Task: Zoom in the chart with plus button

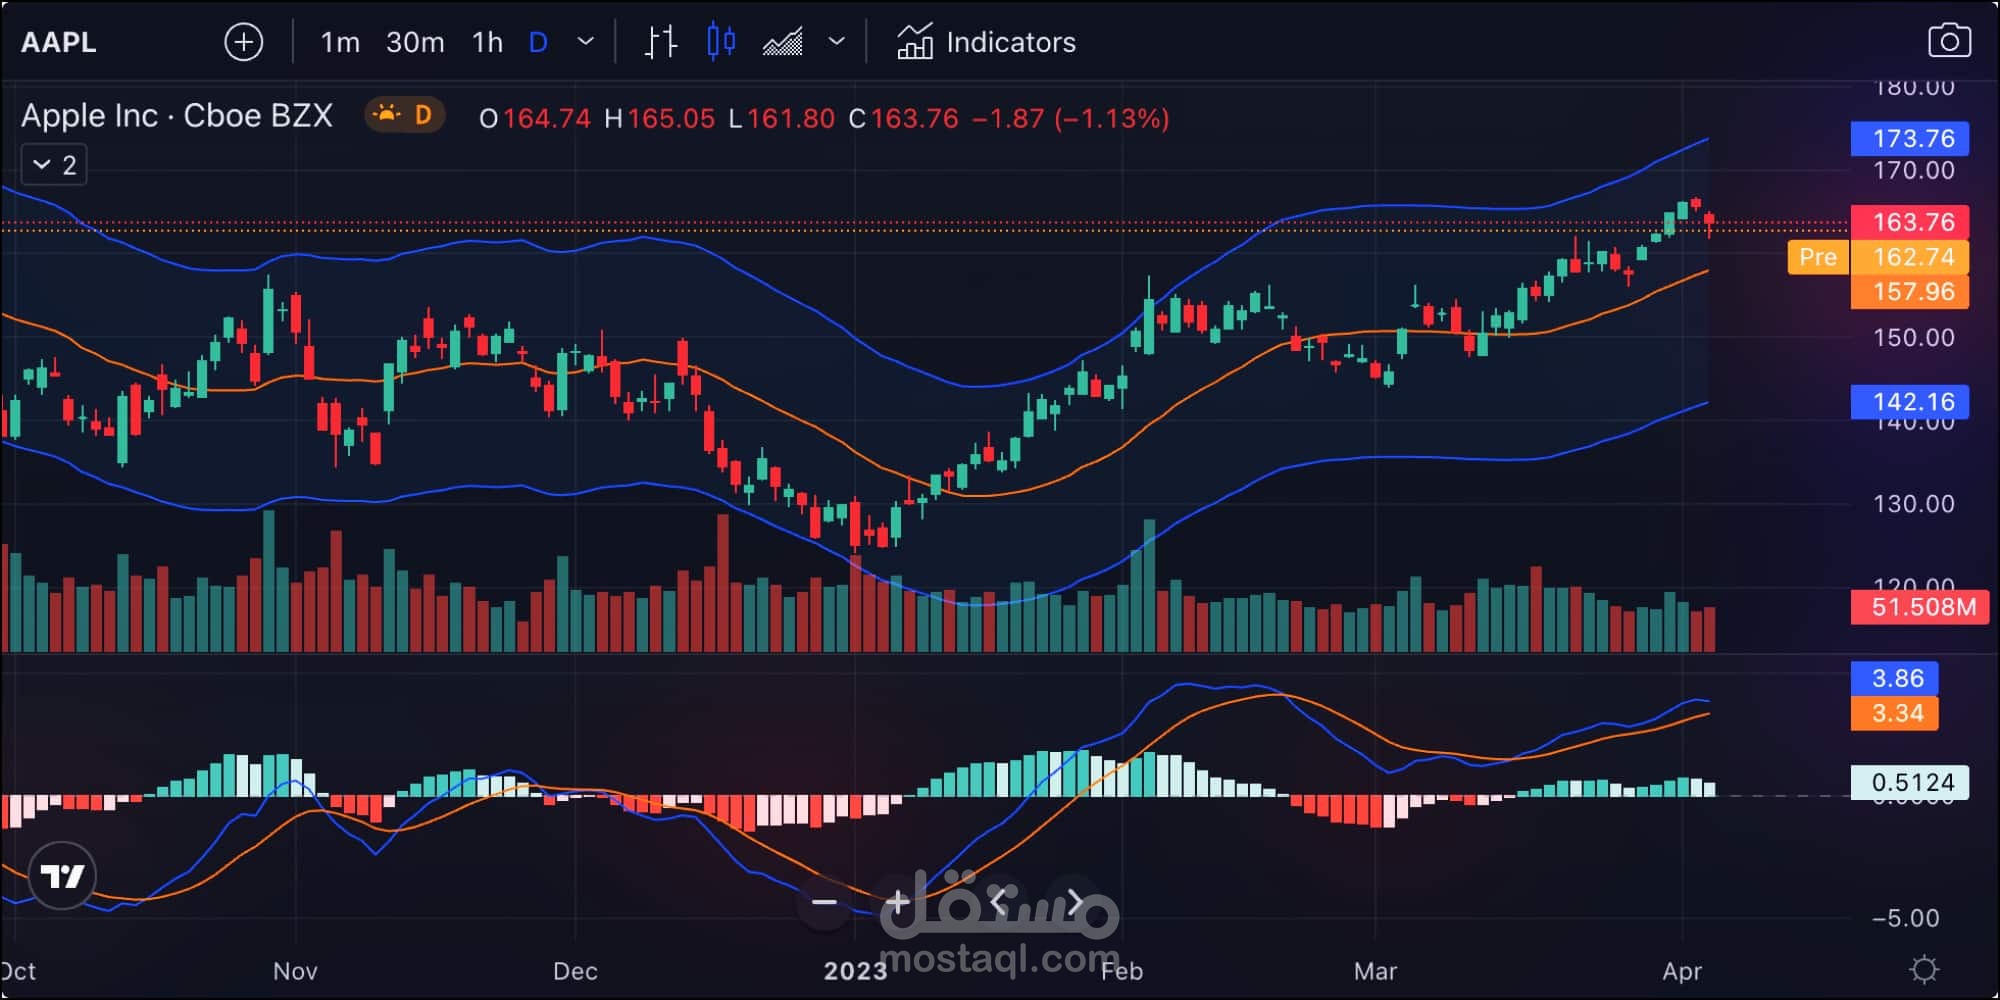Action: [897, 902]
